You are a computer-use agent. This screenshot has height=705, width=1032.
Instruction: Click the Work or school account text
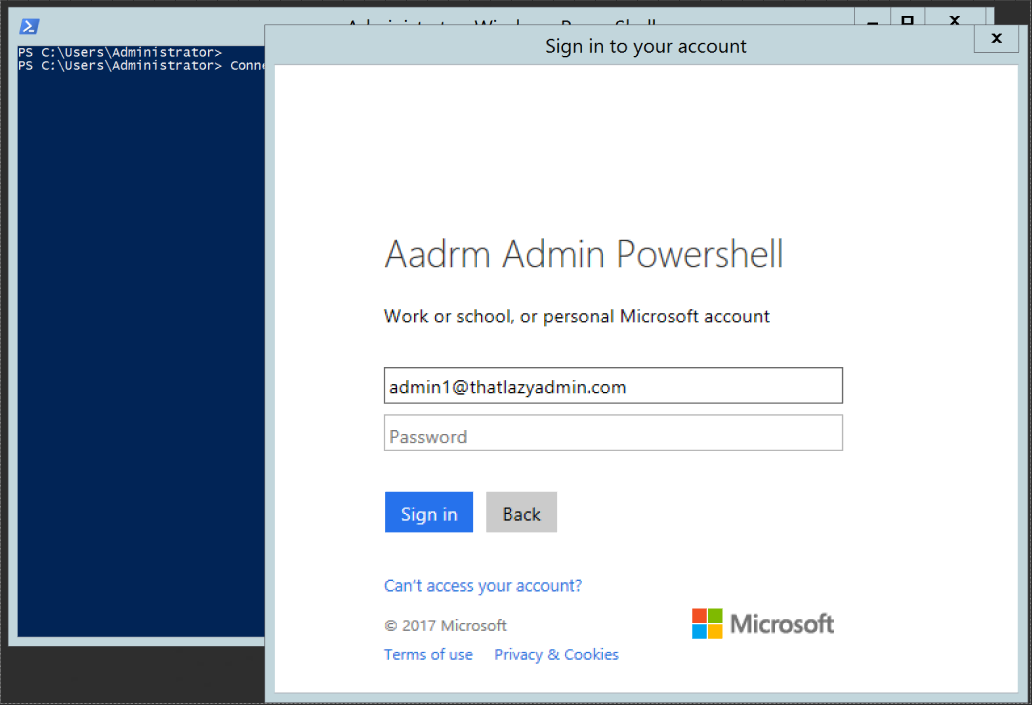coord(577,317)
